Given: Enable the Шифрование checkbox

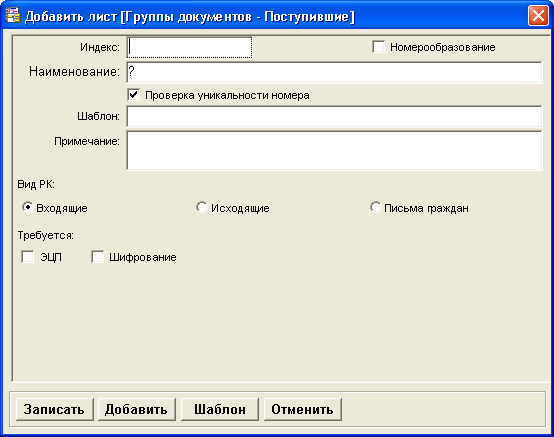Looking at the screenshot, I should click(97, 257).
